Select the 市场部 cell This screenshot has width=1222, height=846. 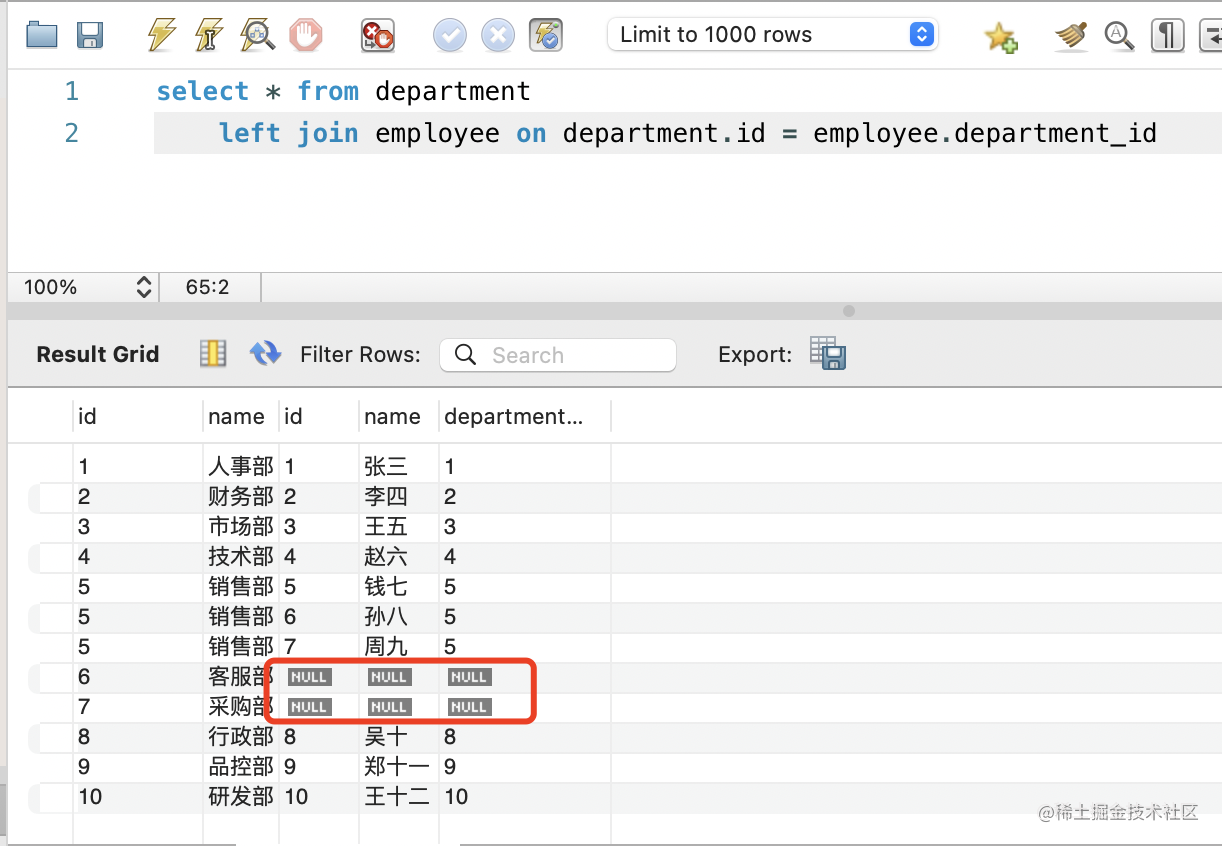tap(240, 526)
